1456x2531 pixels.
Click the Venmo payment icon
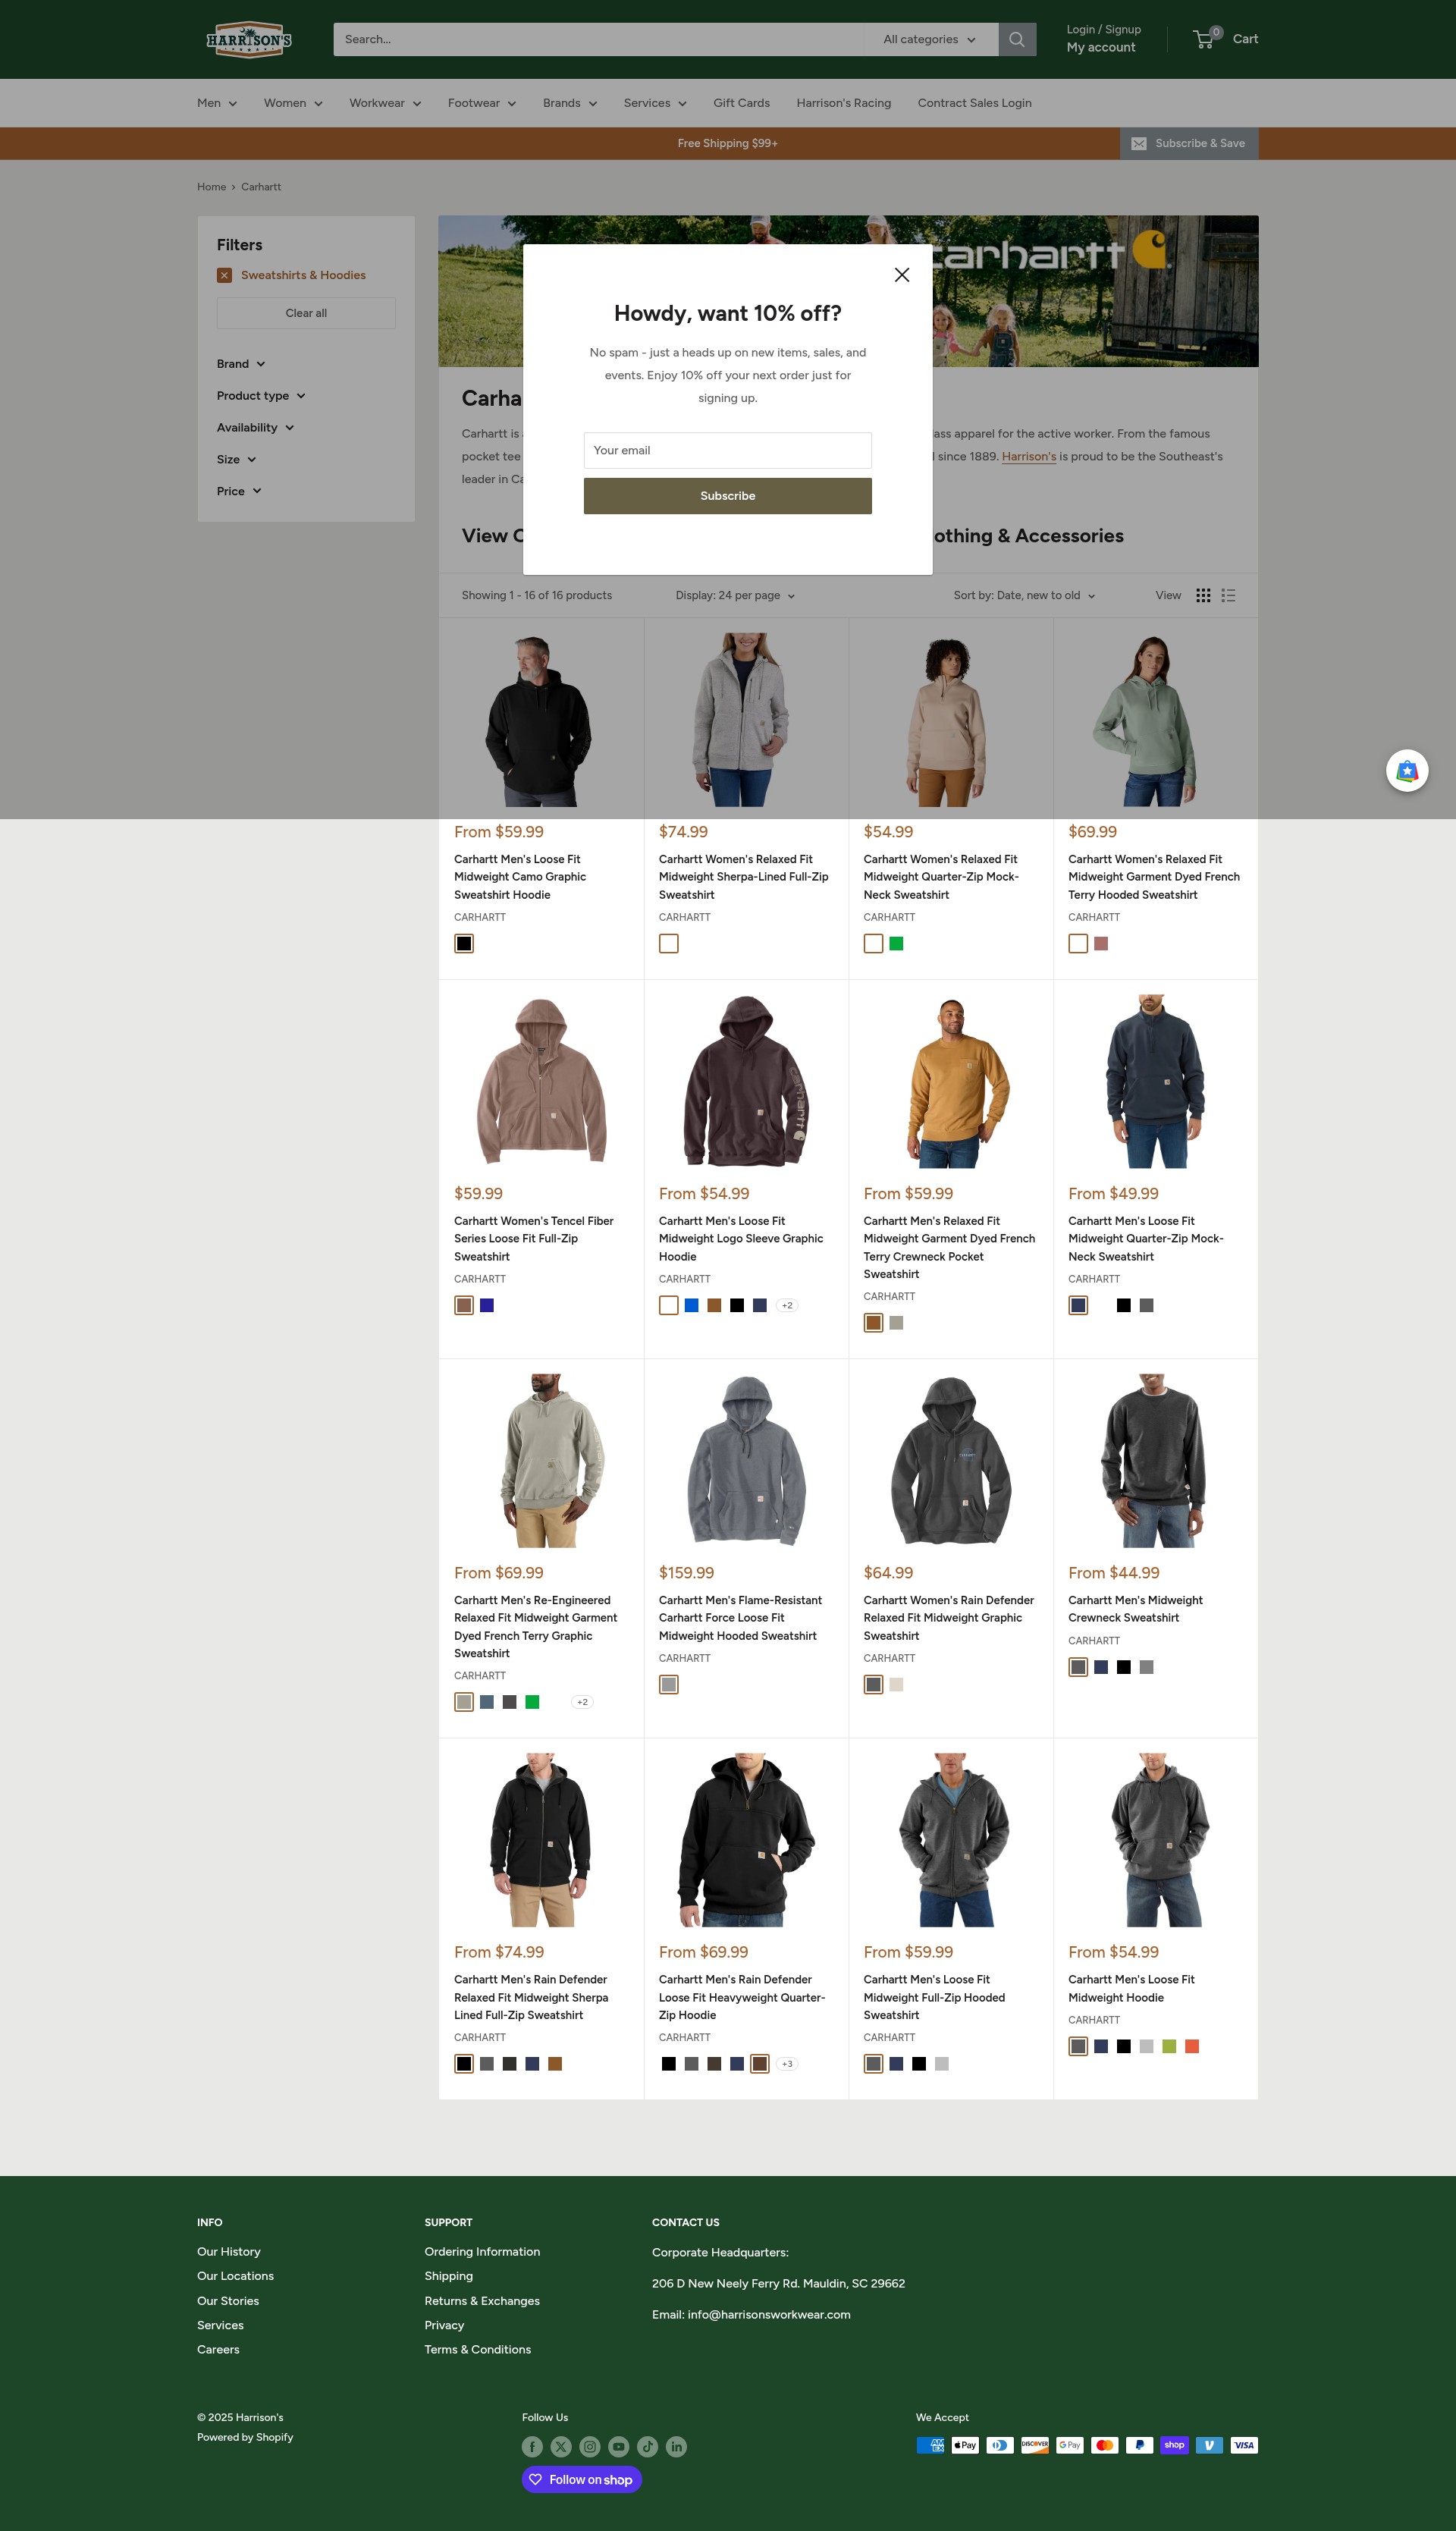click(x=1209, y=2444)
